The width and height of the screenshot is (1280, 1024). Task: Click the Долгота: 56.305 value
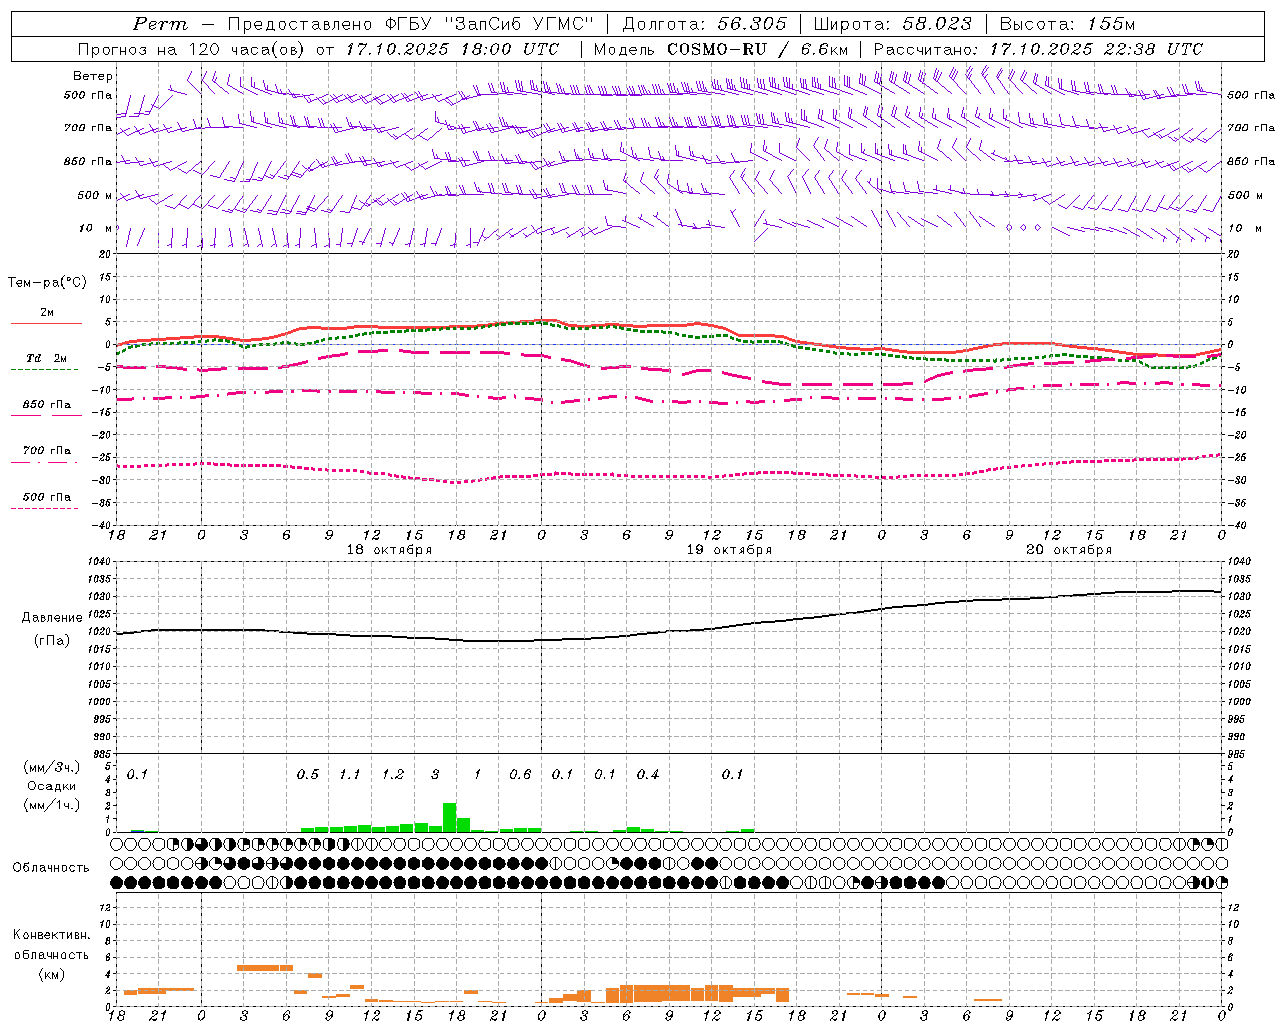tap(705, 24)
